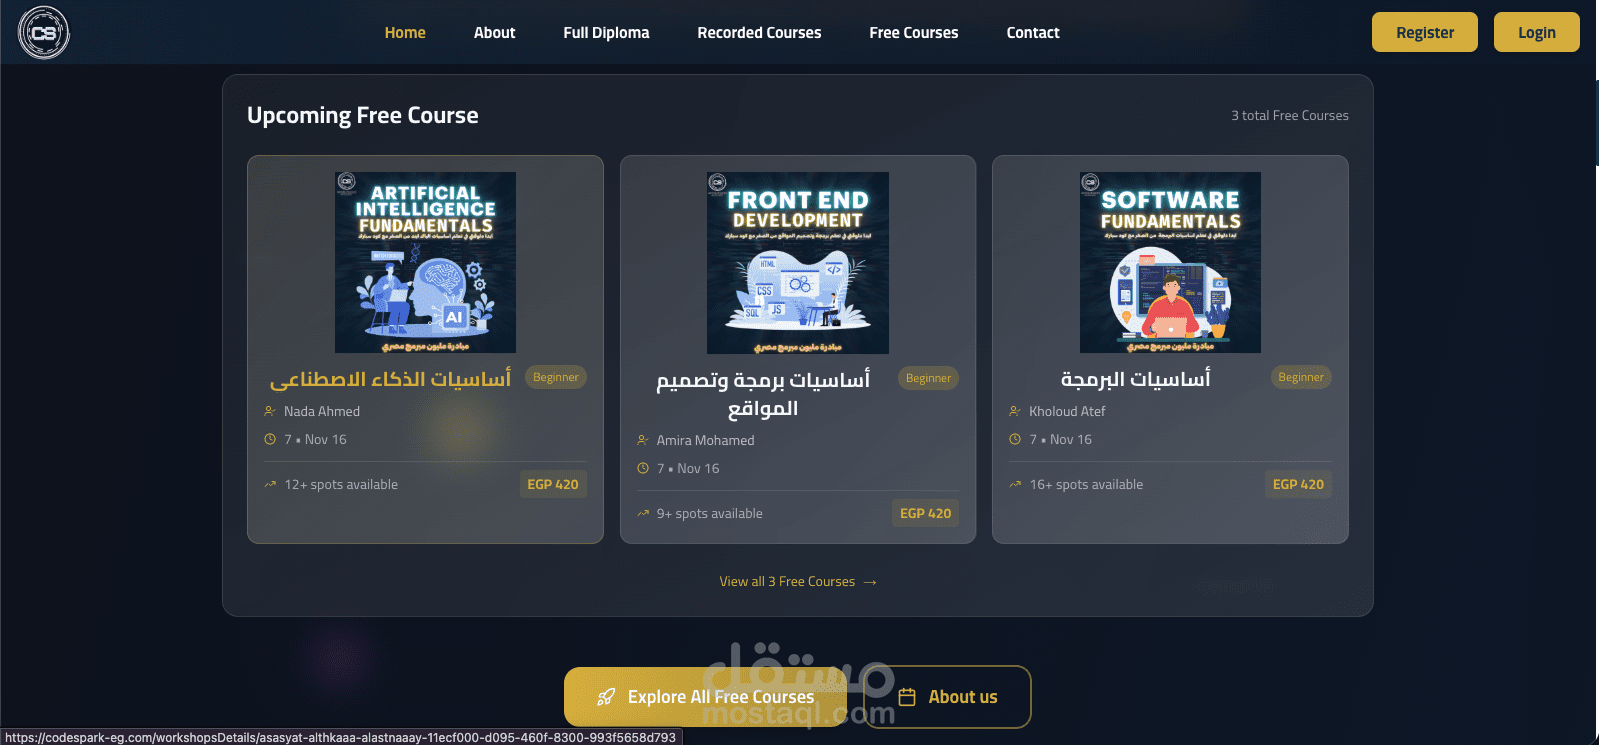
Task: Click the calendar icon on About us button
Action: click(907, 697)
